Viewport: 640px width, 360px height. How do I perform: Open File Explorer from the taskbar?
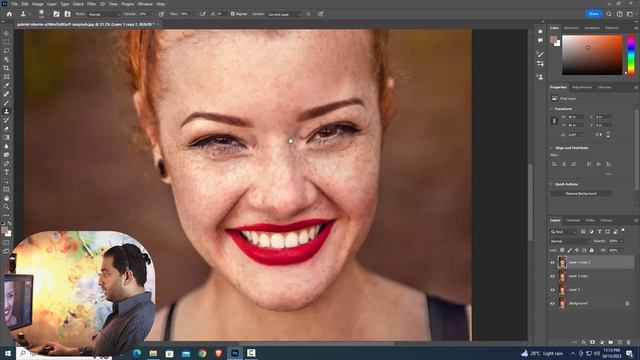coord(153,353)
